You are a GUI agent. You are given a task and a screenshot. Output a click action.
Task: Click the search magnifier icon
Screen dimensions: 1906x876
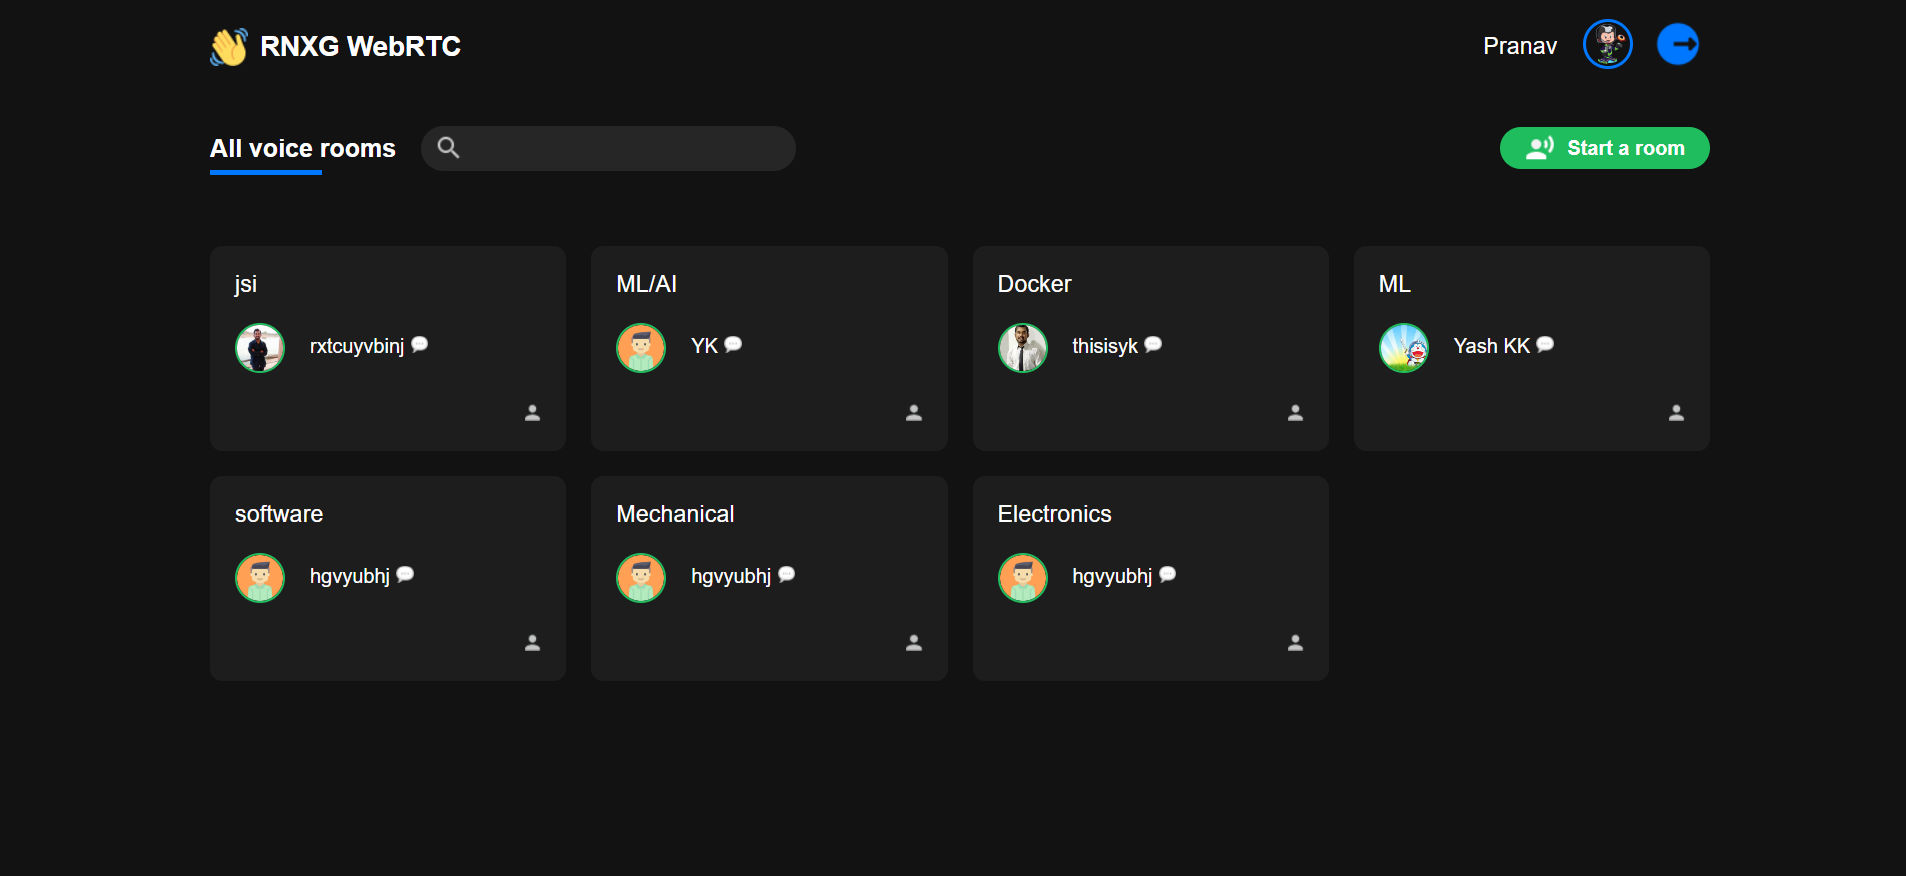448,147
